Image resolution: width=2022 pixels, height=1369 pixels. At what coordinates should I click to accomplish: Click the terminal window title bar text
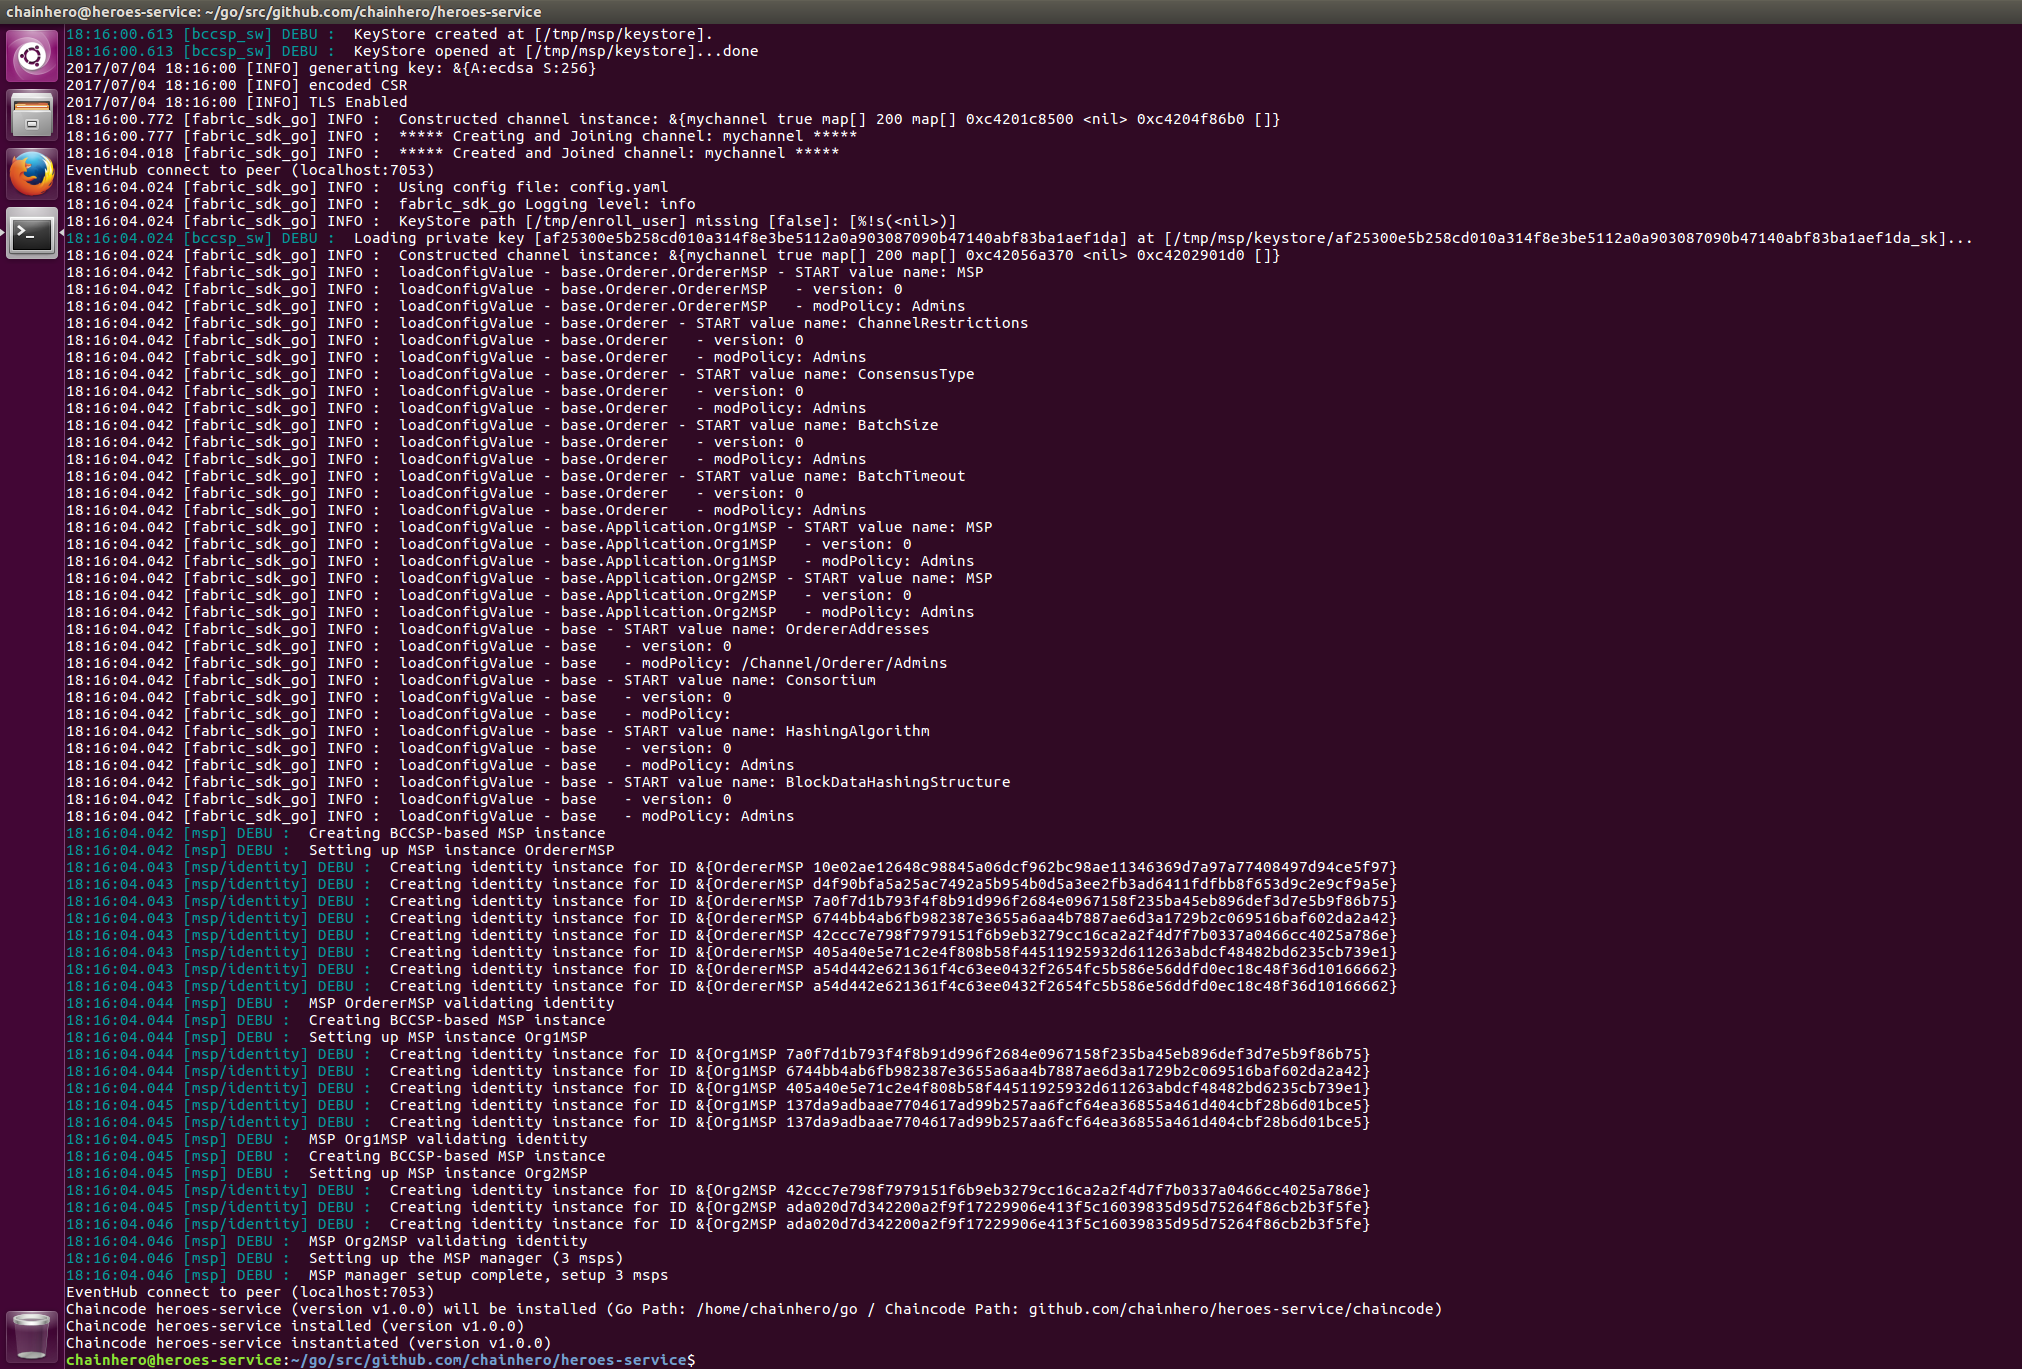pyautogui.click(x=274, y=12)
